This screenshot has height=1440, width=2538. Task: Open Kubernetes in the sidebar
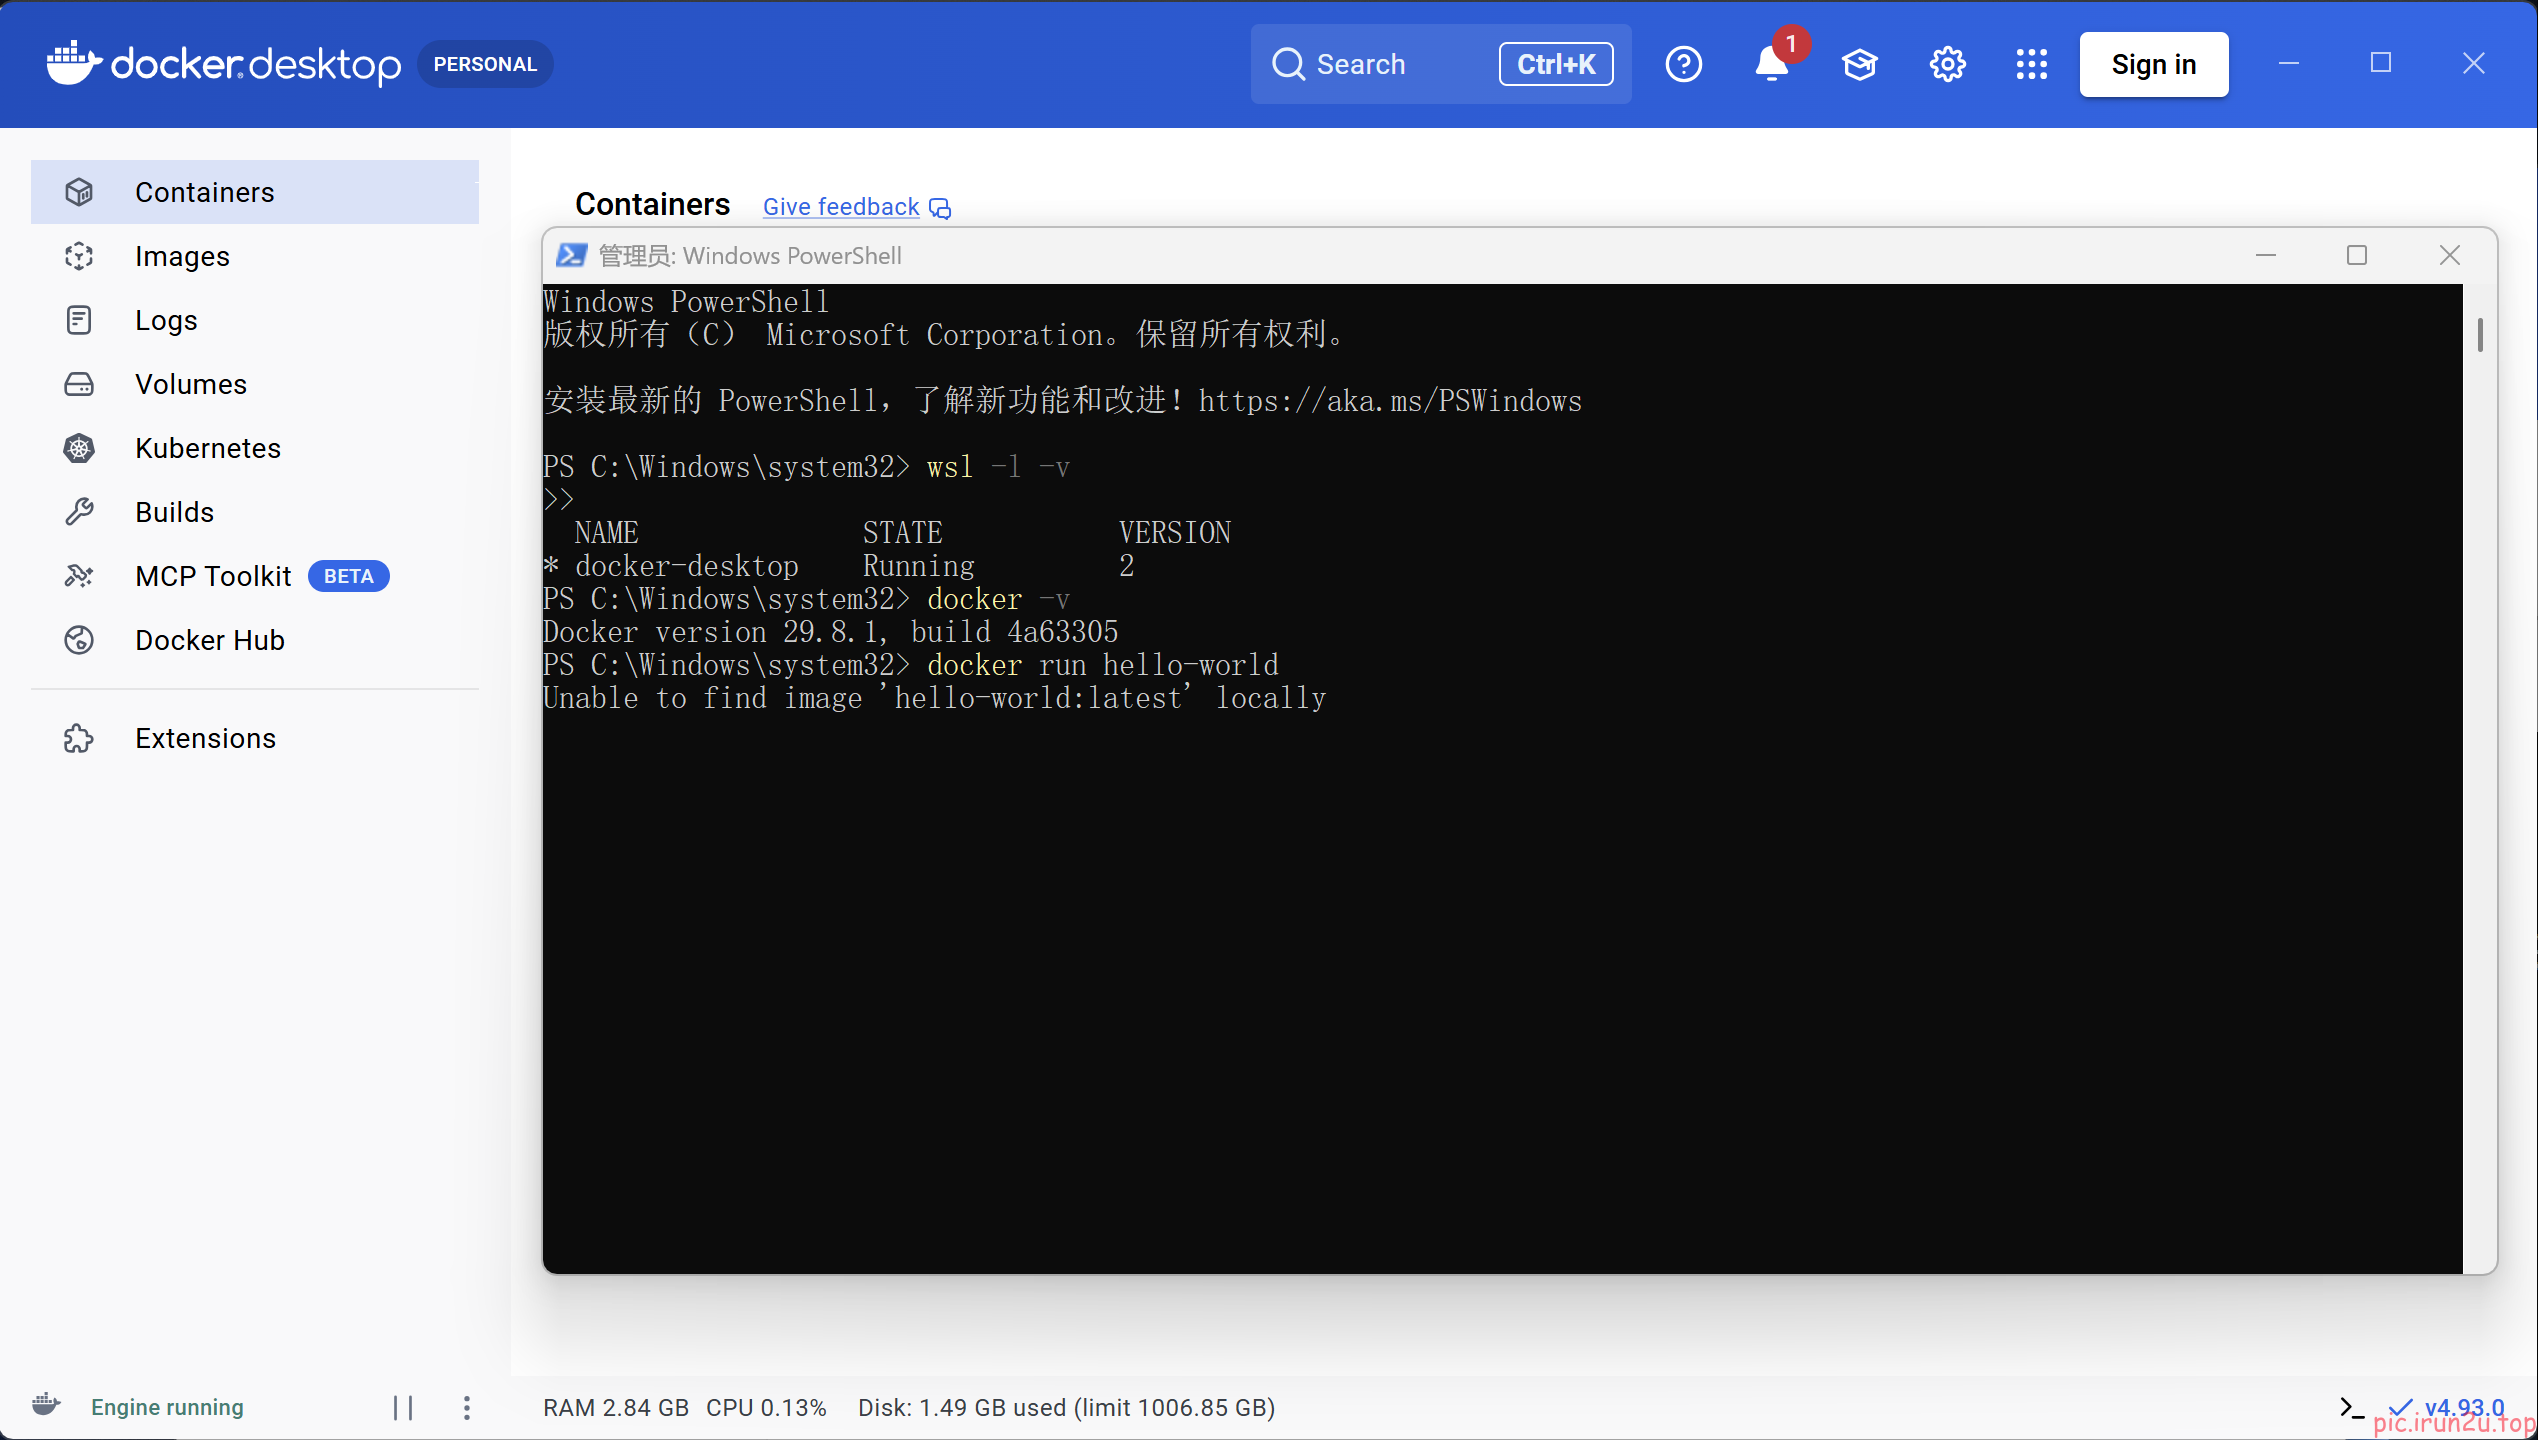[255, 448]
